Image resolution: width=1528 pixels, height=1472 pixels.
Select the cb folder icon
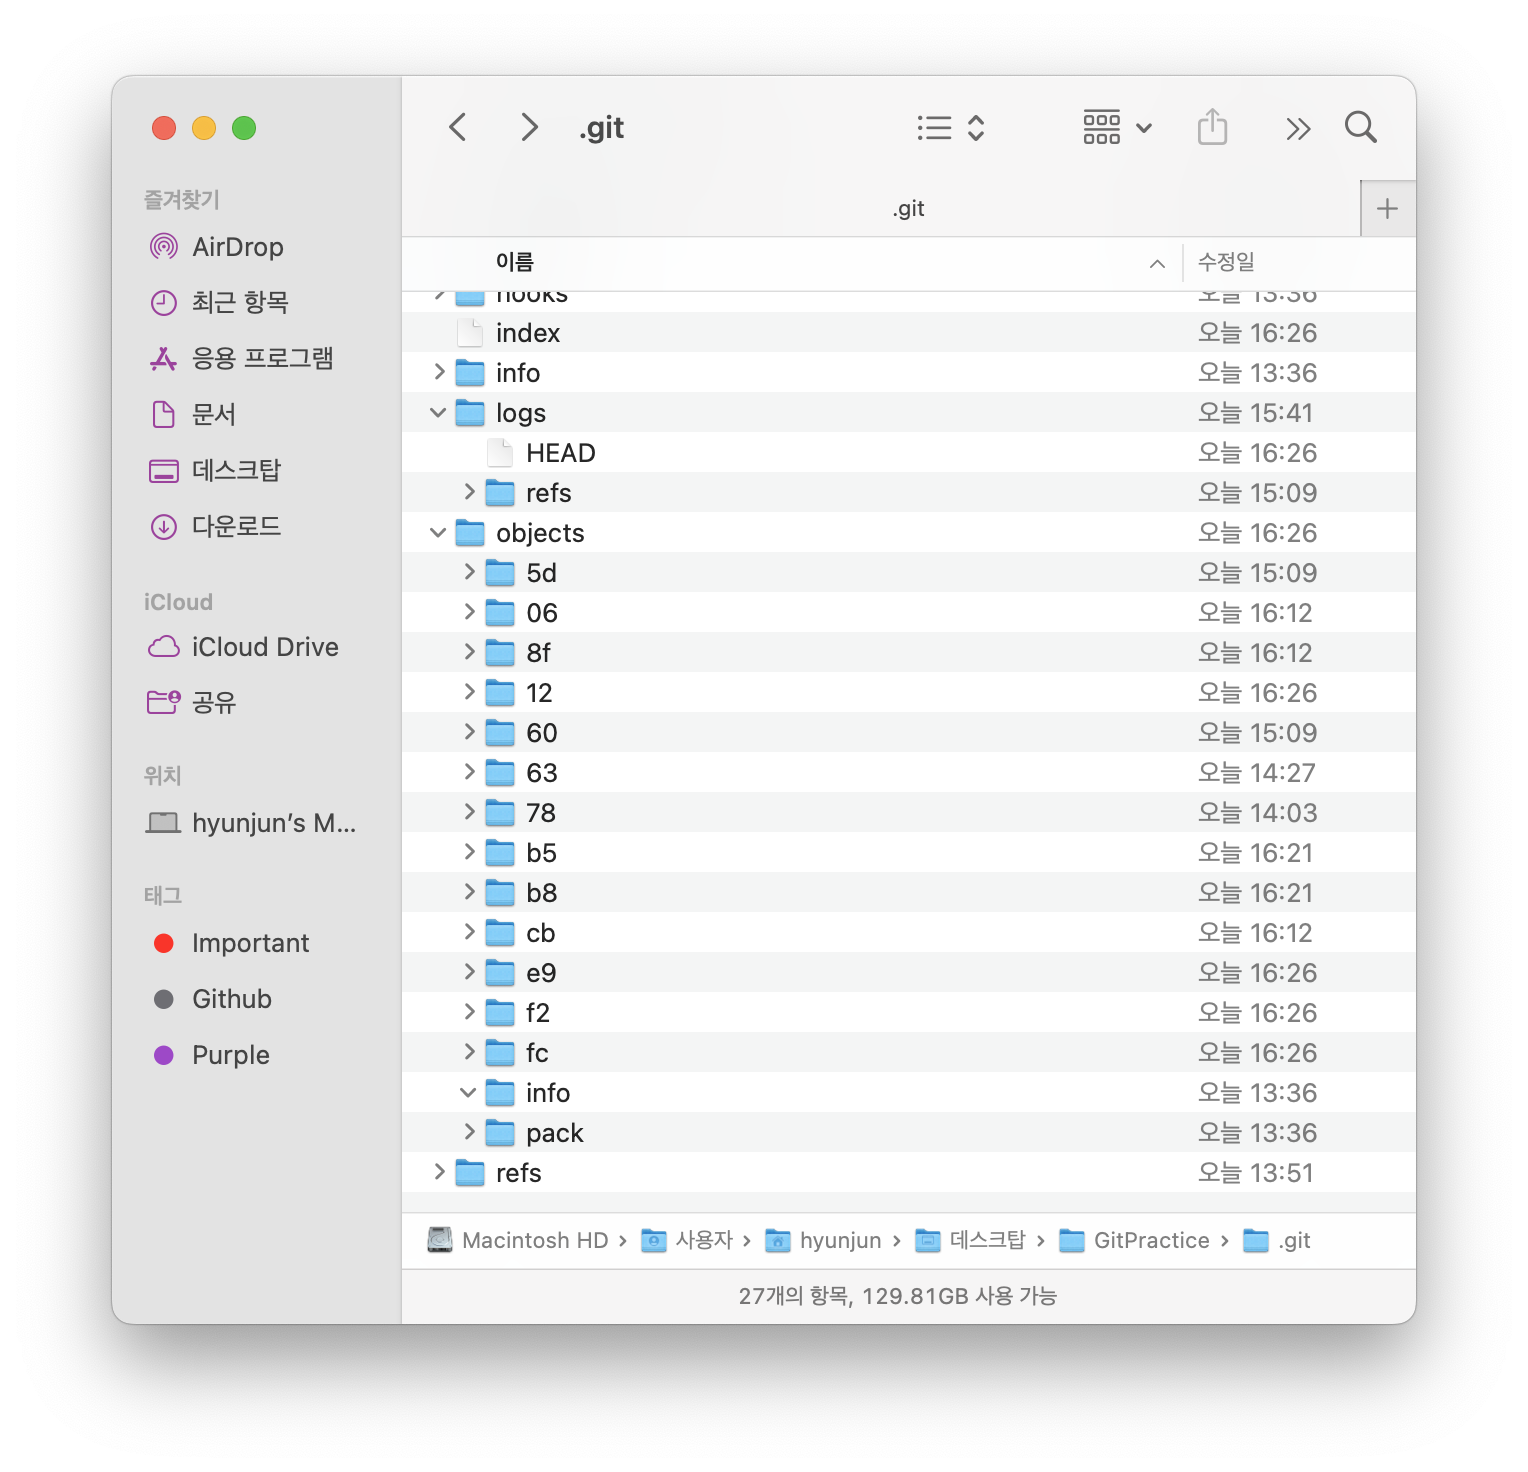500,933
